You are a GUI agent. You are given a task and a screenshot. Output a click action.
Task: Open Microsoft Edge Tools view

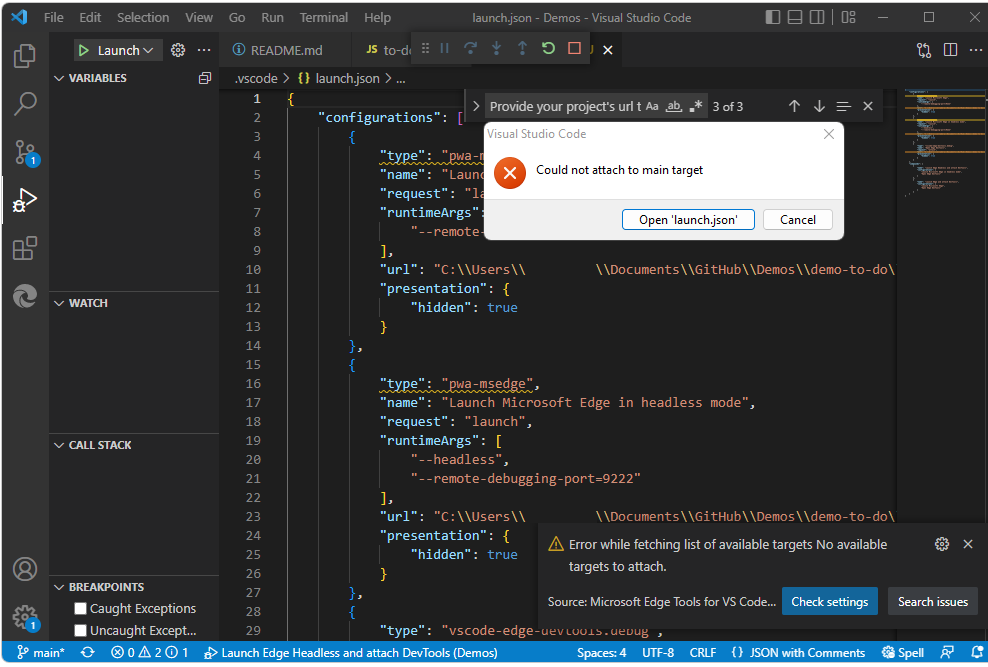pyautogui.click(x=25, y=296)
